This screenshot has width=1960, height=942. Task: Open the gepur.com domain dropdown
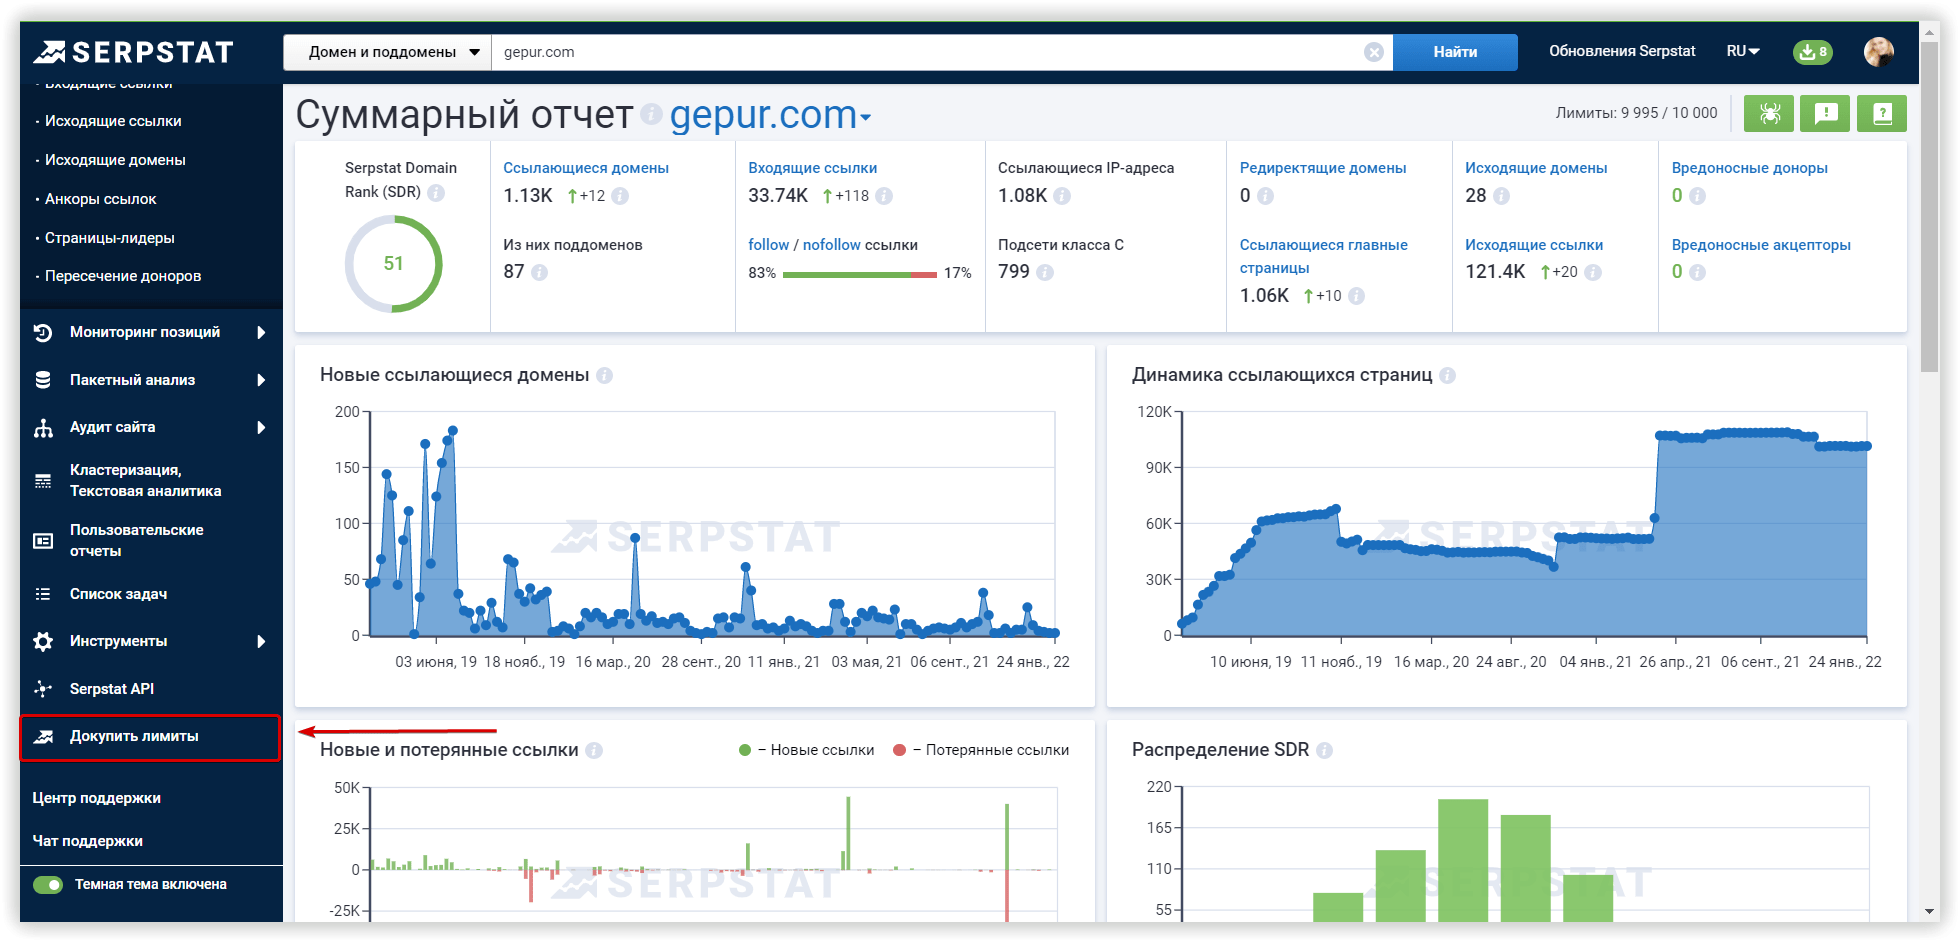click(x=770, y=115)
